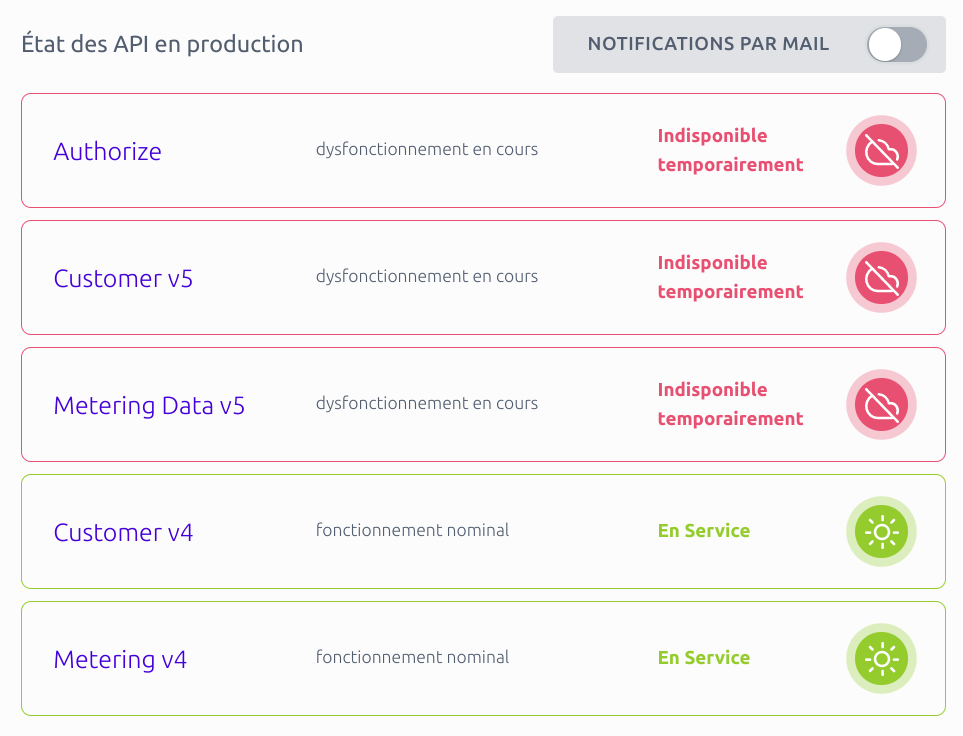Open the Authorize API details

coord(107,151)
